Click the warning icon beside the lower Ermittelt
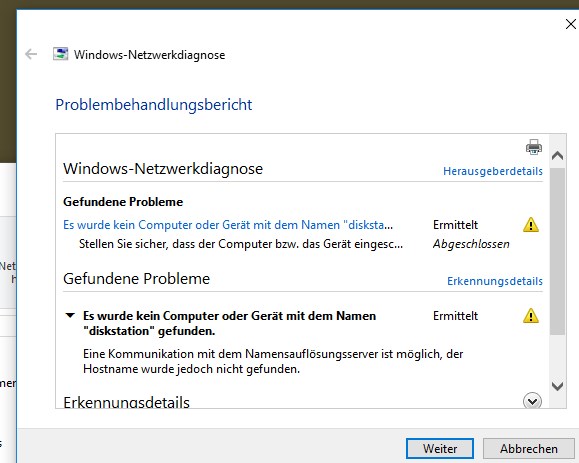The image size is (579, 463). coord(531,316)
